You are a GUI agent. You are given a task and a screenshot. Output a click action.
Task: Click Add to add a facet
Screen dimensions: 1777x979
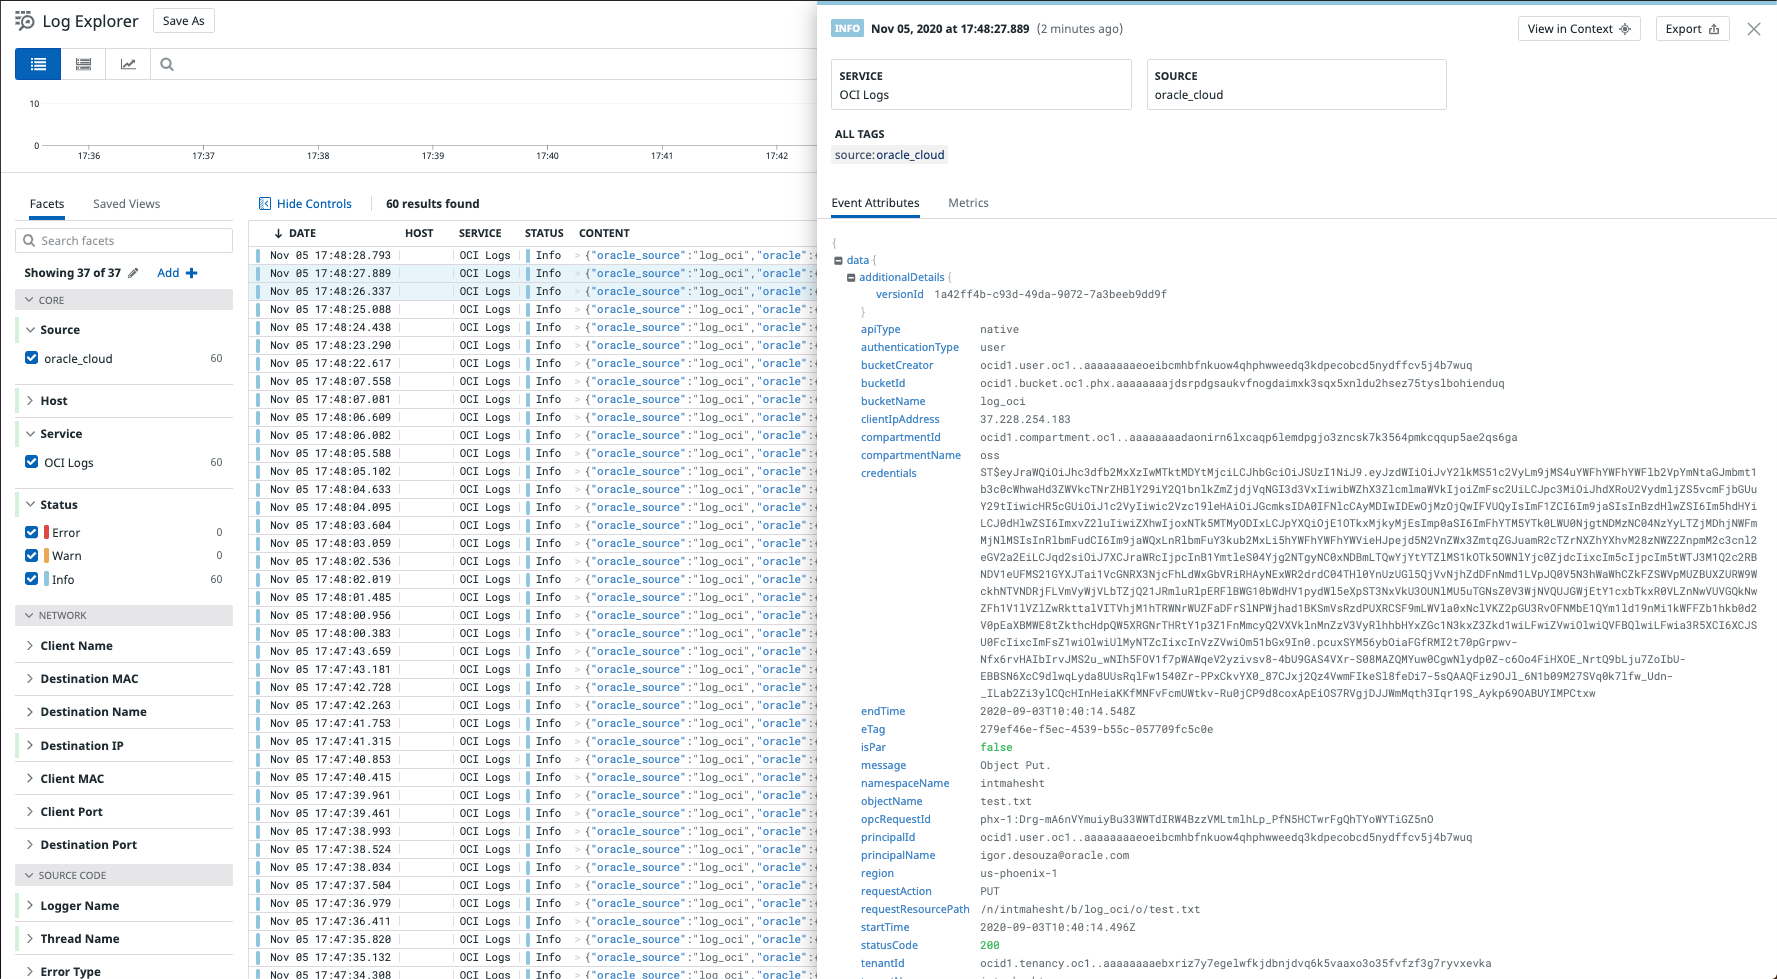(x=177, y=273)
